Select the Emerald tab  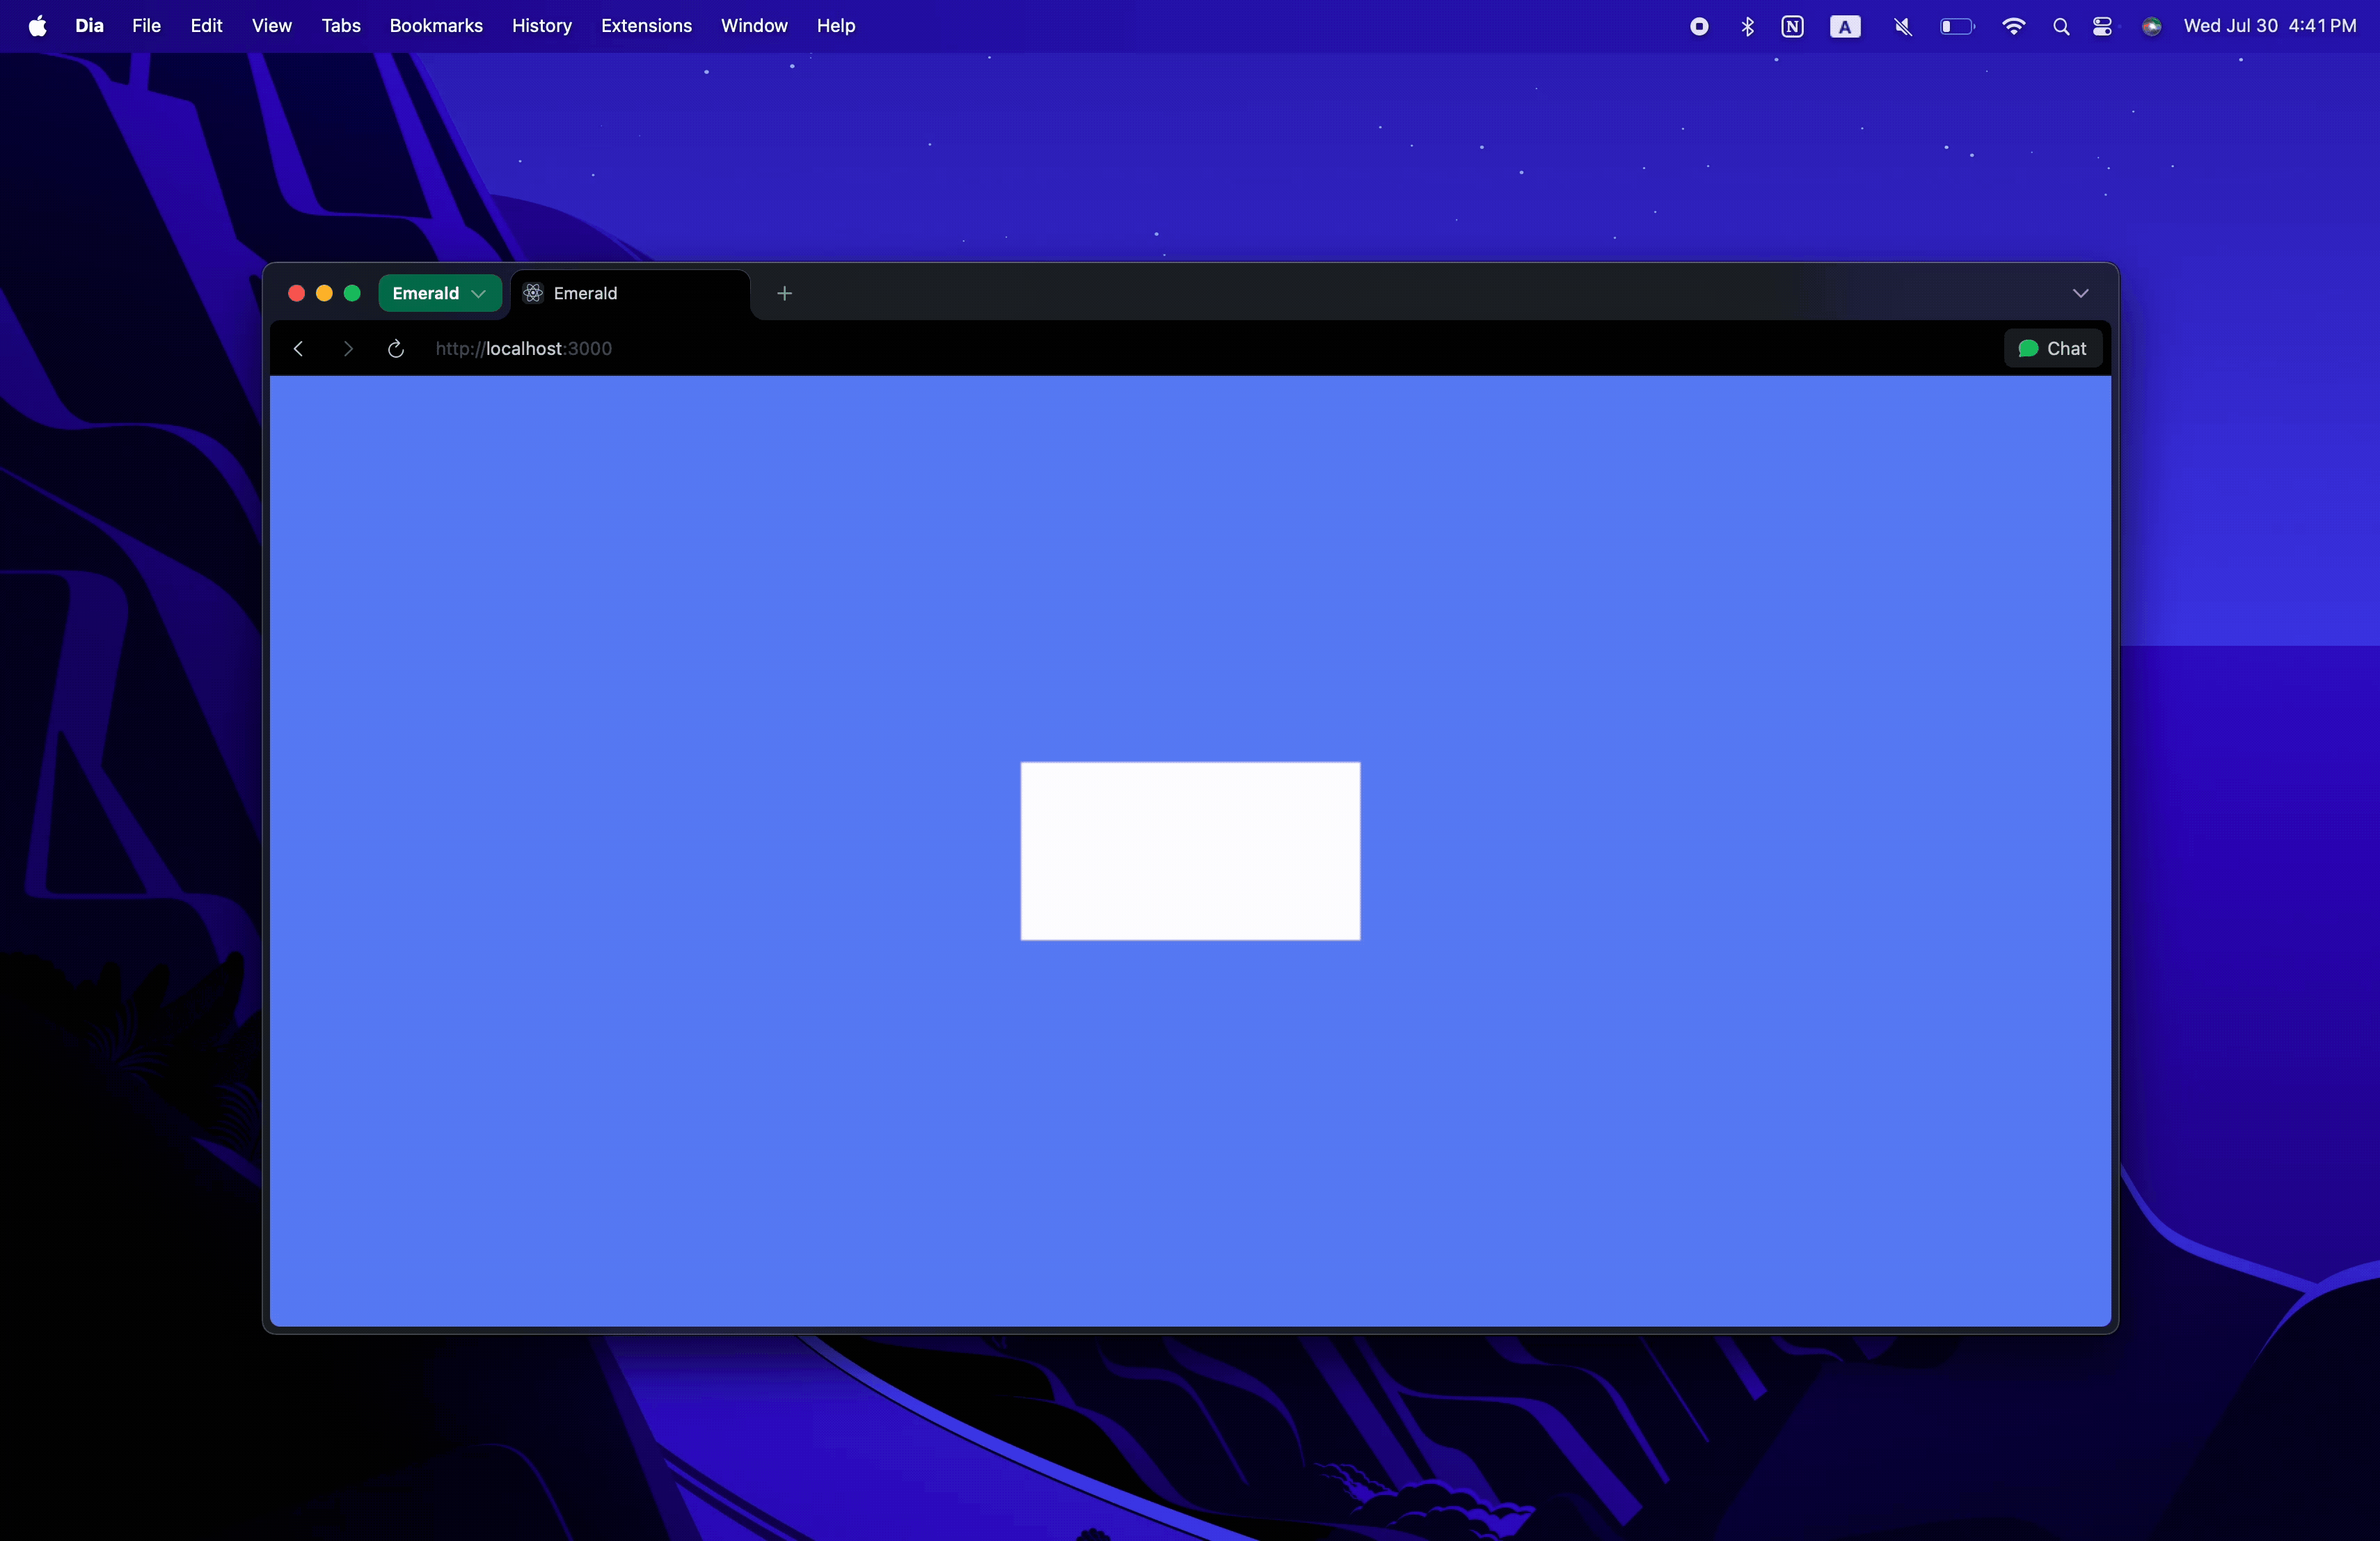630,293
